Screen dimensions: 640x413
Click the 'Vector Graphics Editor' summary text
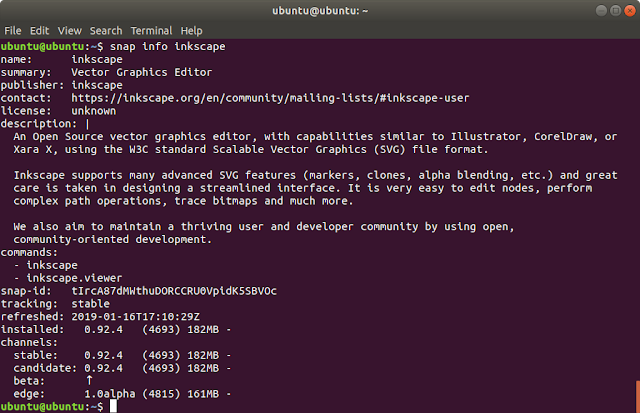point(141,72)
